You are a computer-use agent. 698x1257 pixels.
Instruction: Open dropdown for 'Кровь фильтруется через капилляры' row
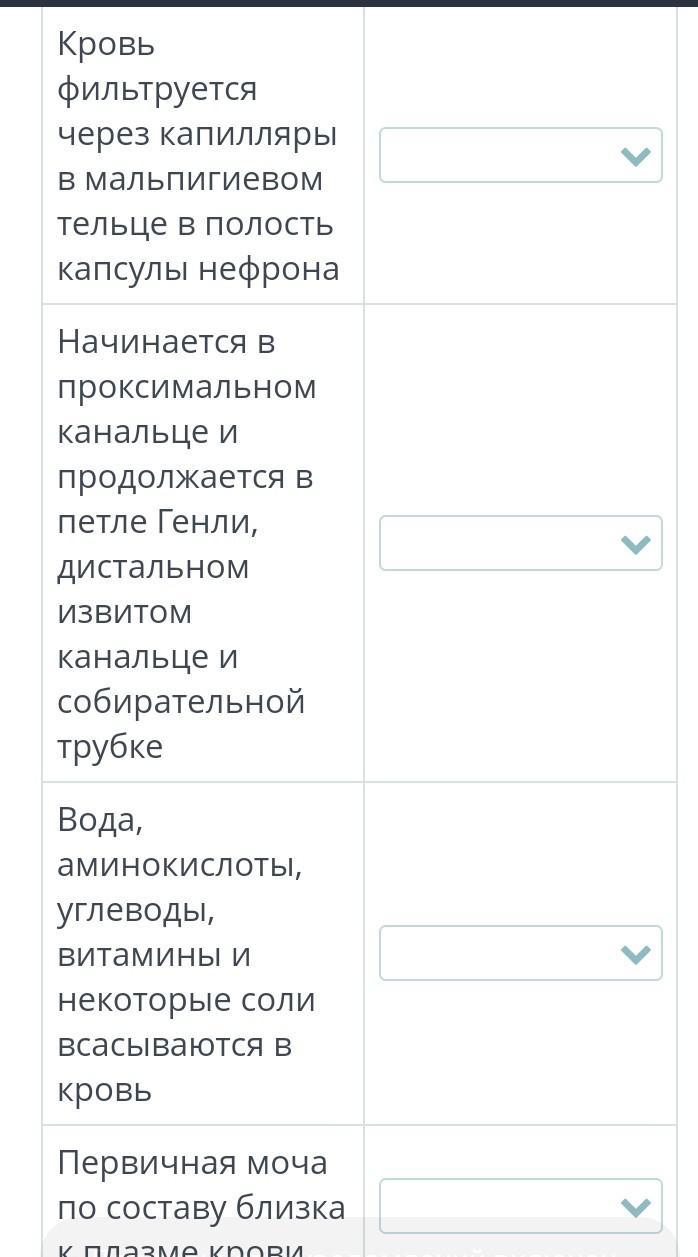tap(521, 155)
